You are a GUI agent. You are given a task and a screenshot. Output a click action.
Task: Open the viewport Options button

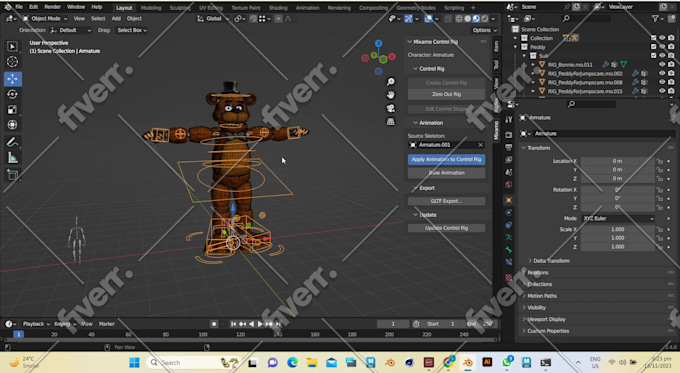[x=484, y=30]
